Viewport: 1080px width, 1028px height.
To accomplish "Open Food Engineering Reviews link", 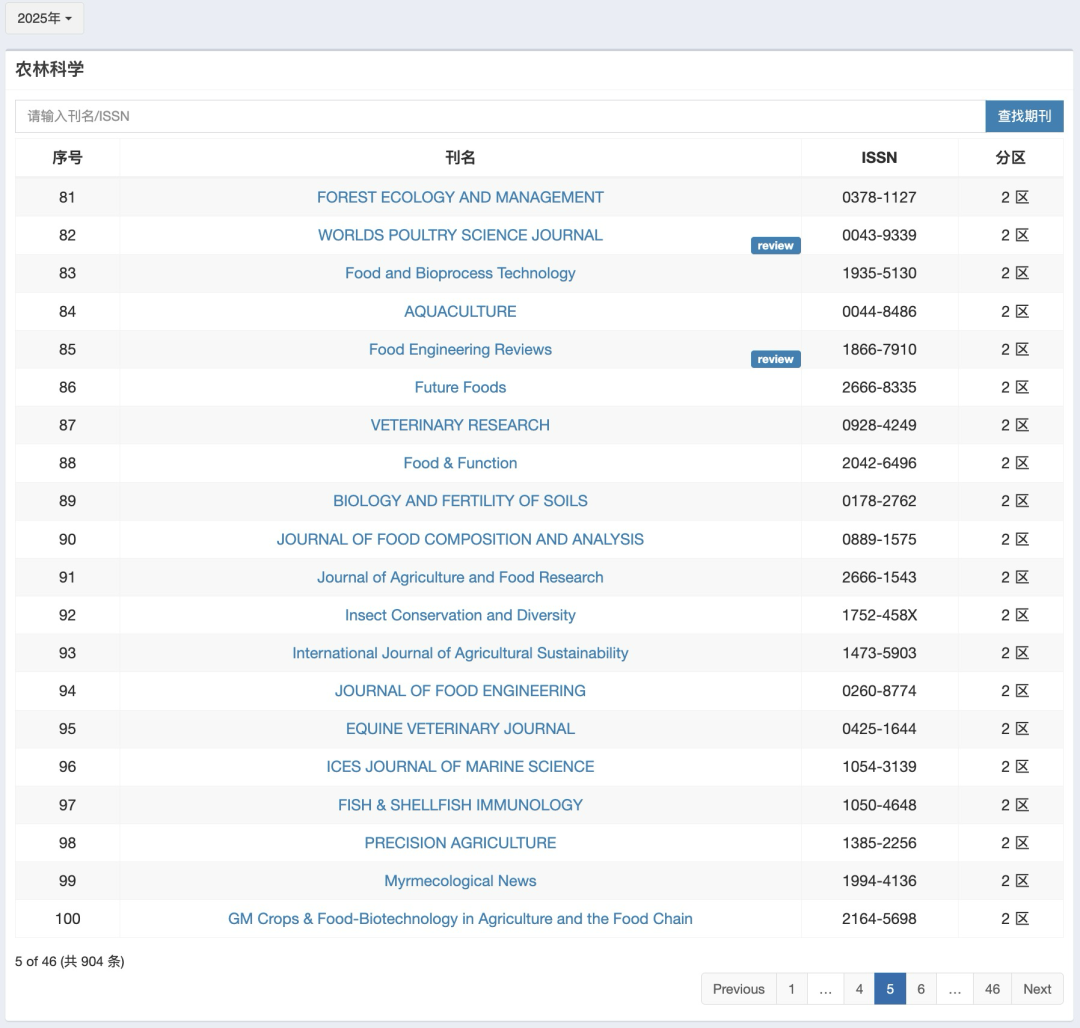I will point(460,349).
